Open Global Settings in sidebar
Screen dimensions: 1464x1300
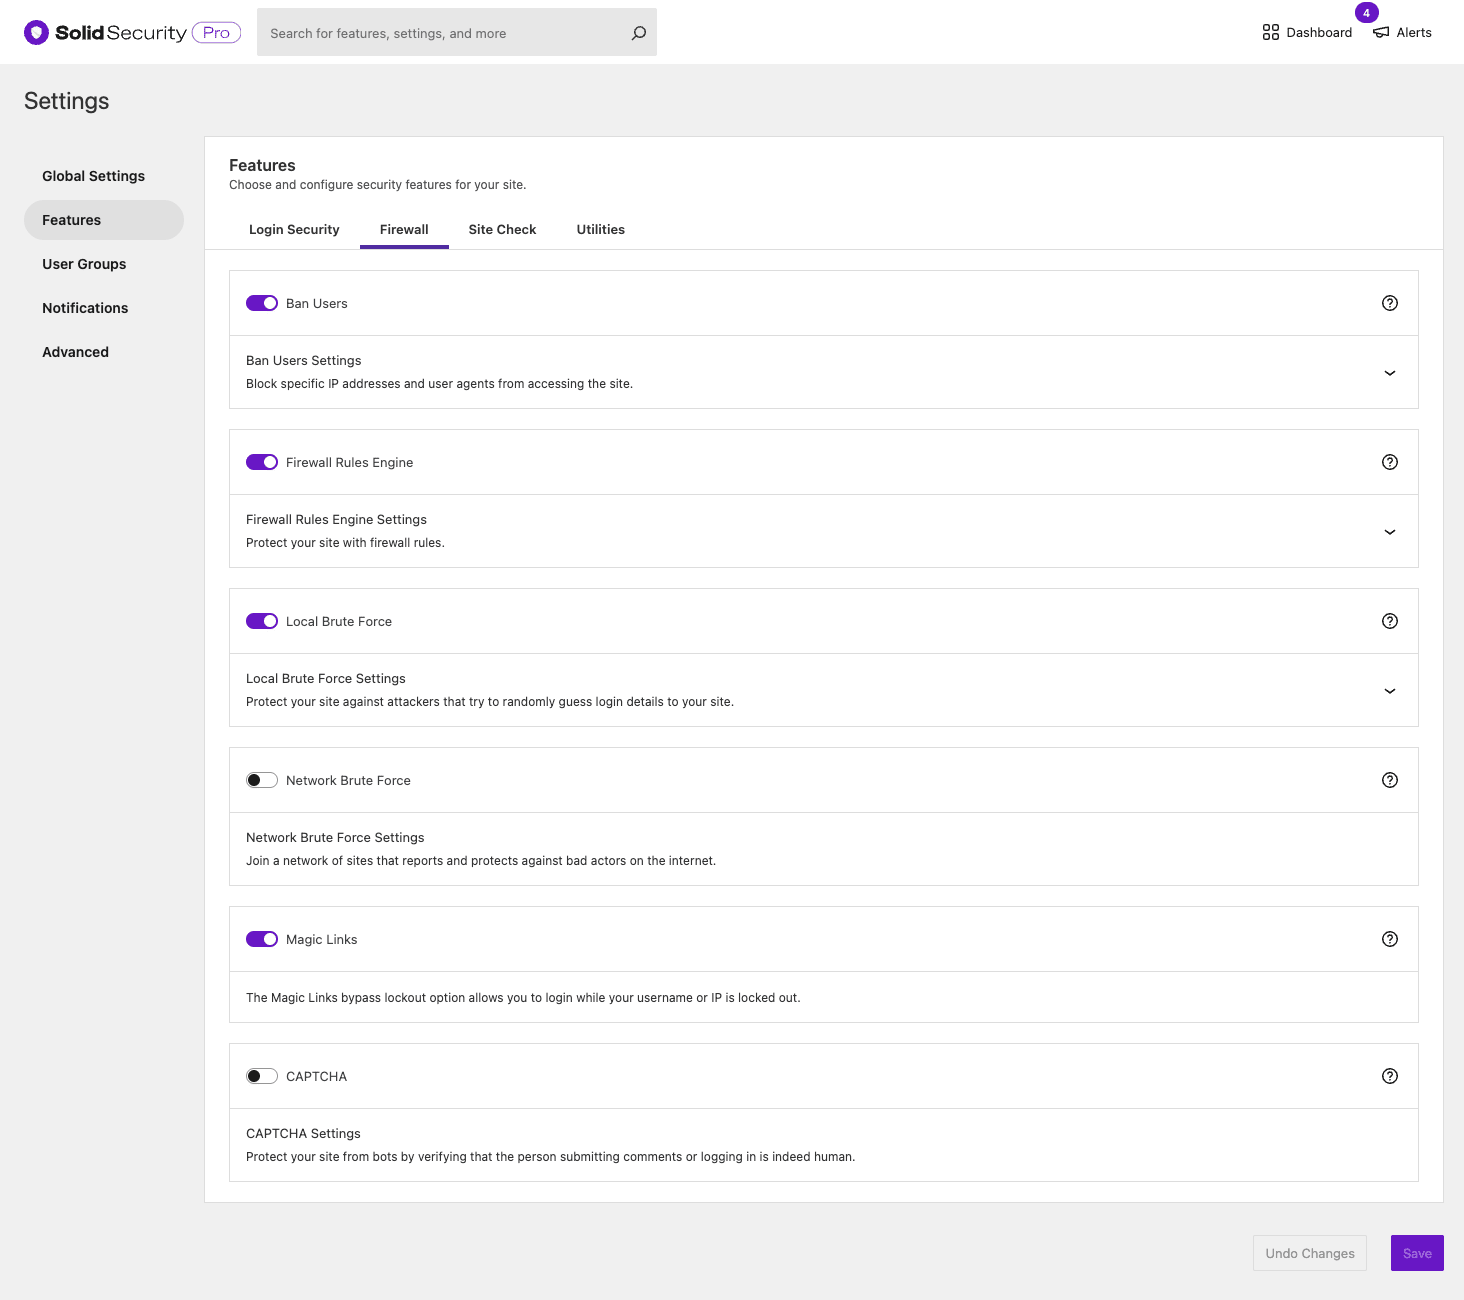coord(104,176)
